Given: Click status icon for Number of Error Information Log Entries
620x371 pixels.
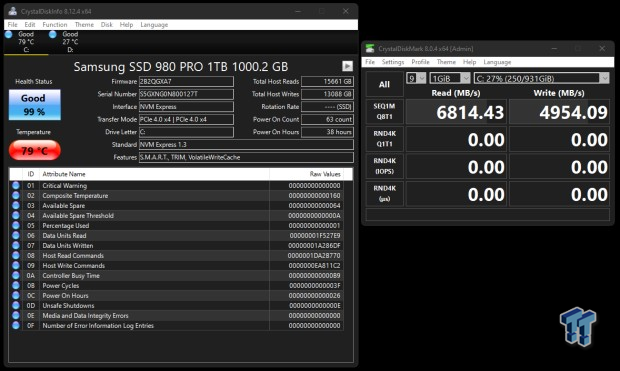Looking at the screenshot, I should [16, 326].
